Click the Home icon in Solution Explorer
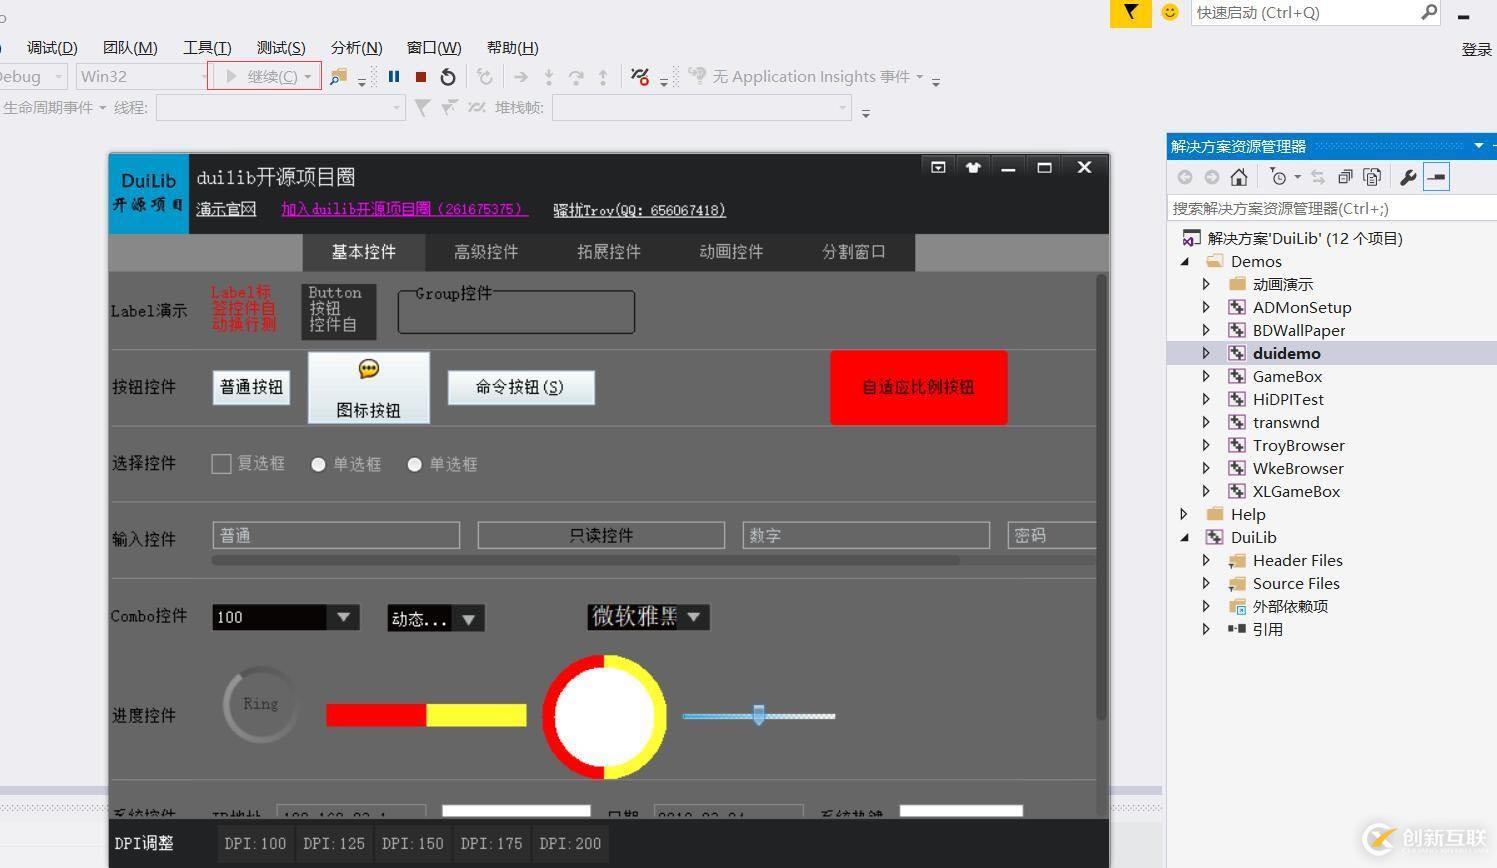Screen dimensions: 1497x868 pyautogui.click(x=1239, y=177)
